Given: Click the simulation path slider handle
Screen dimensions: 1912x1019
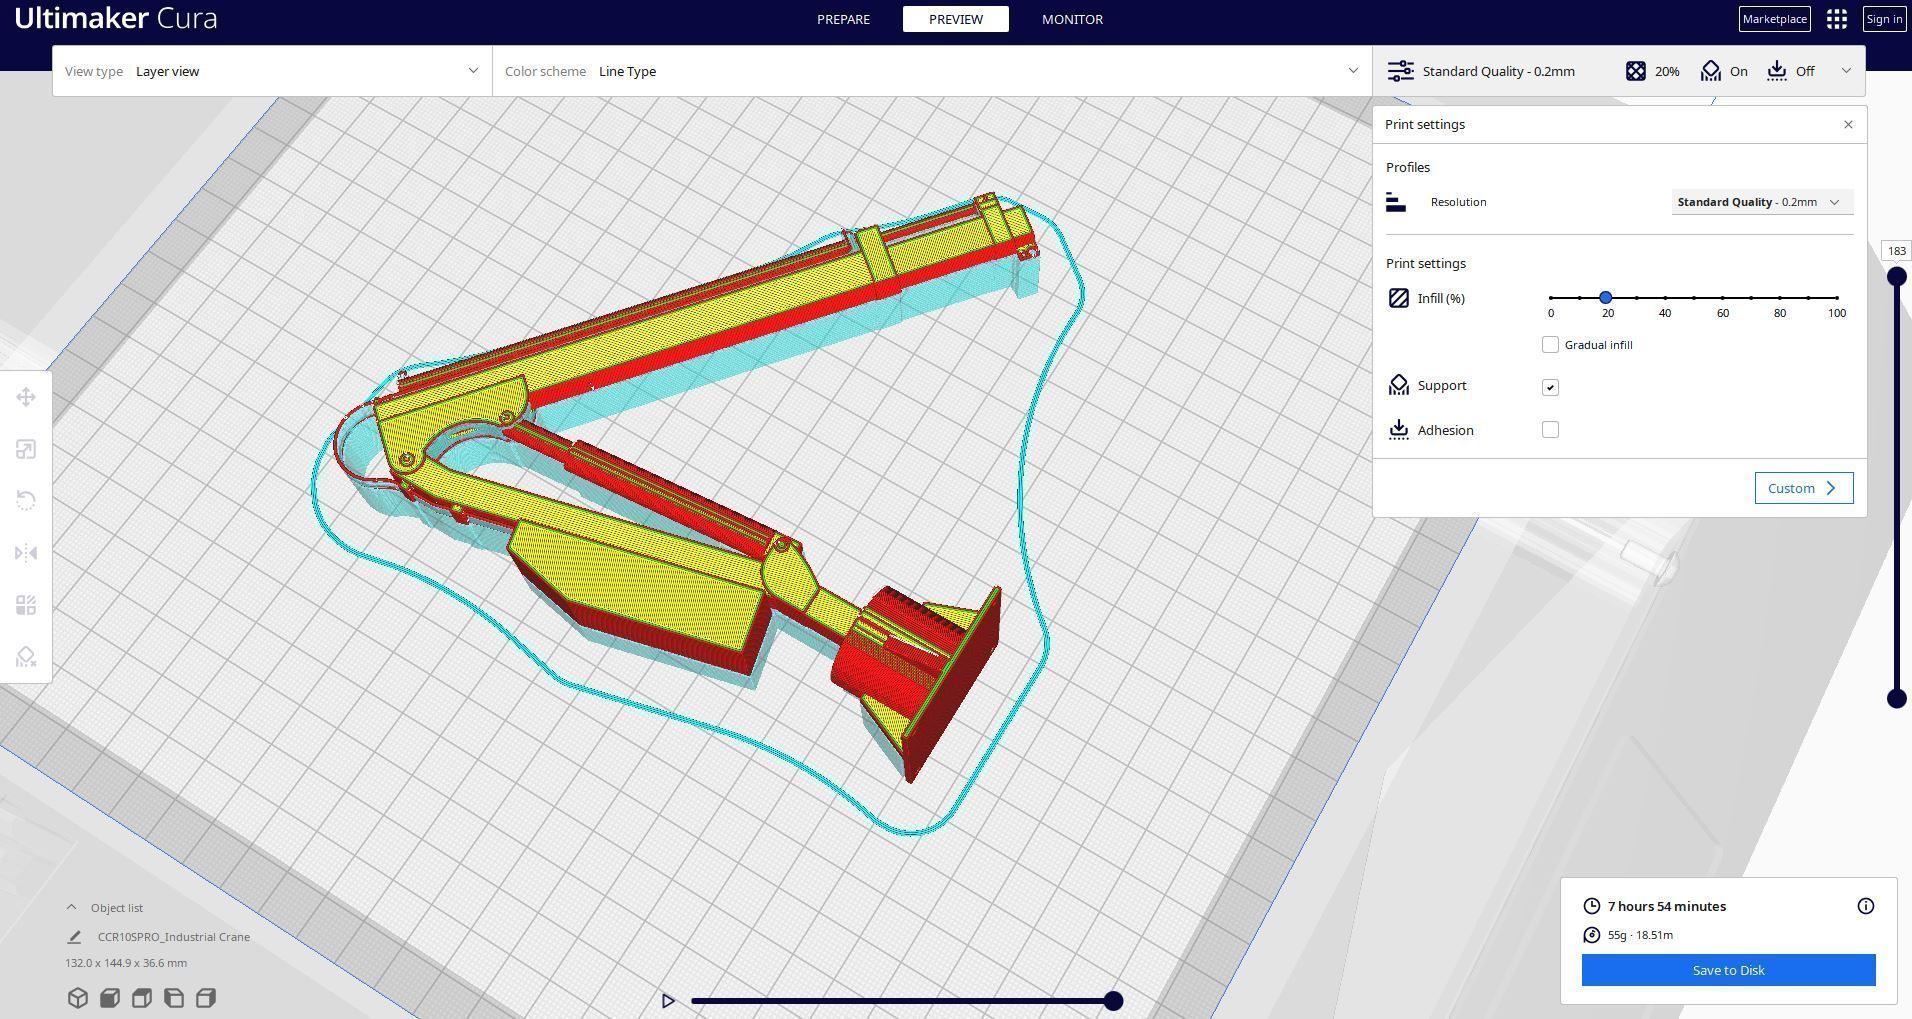Looking at the screenshot, I should pos(1113,1000).
